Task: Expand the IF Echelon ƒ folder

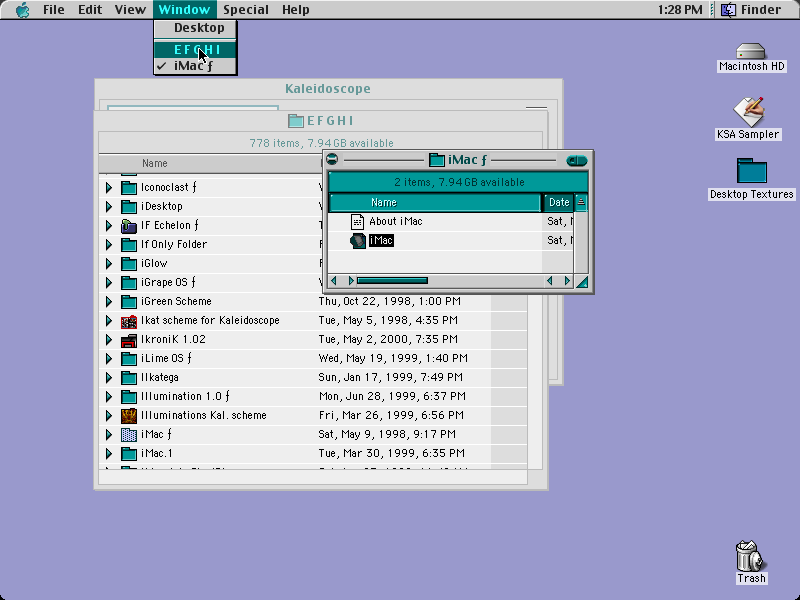Action: [109, 226]
